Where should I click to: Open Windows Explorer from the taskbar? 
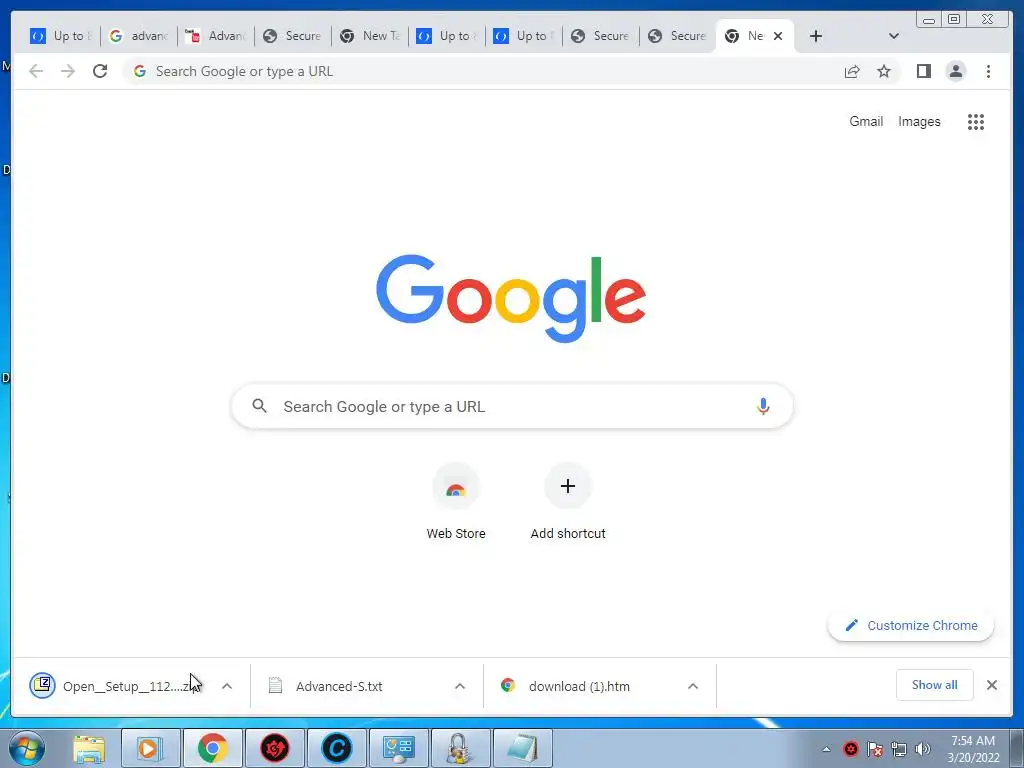[89, 748]
